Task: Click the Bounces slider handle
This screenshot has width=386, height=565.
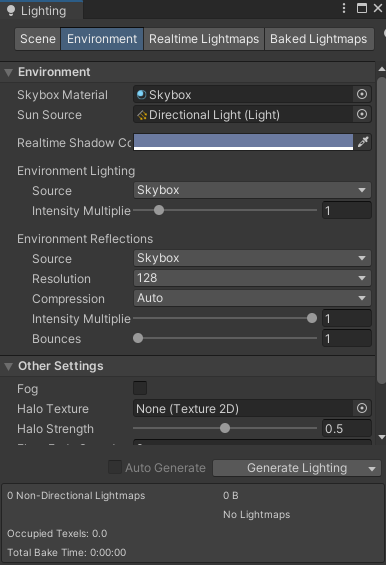Action: tap(138, 338)
